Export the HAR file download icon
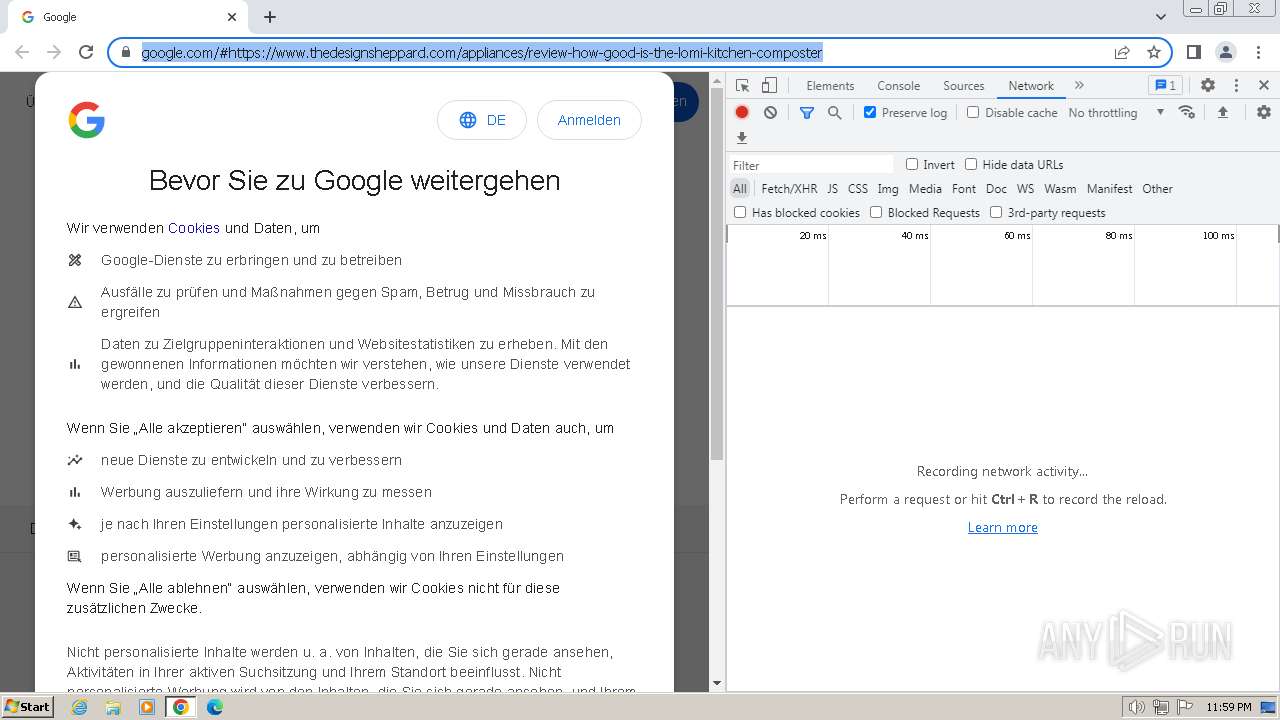This screenshot has width=1280, height=720. coord(742,138)
